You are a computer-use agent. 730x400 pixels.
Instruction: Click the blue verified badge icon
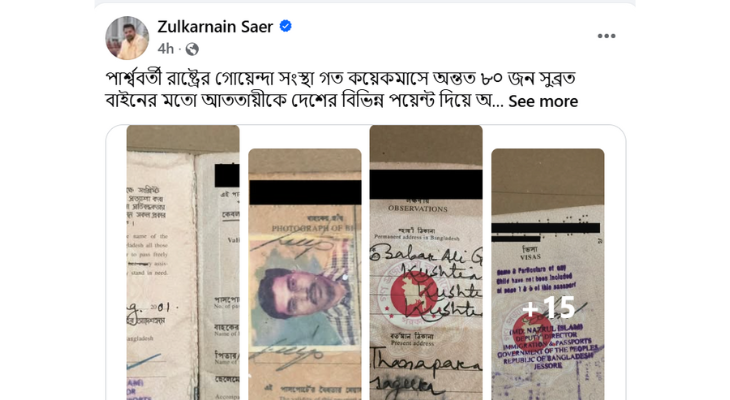coord(285,27)
